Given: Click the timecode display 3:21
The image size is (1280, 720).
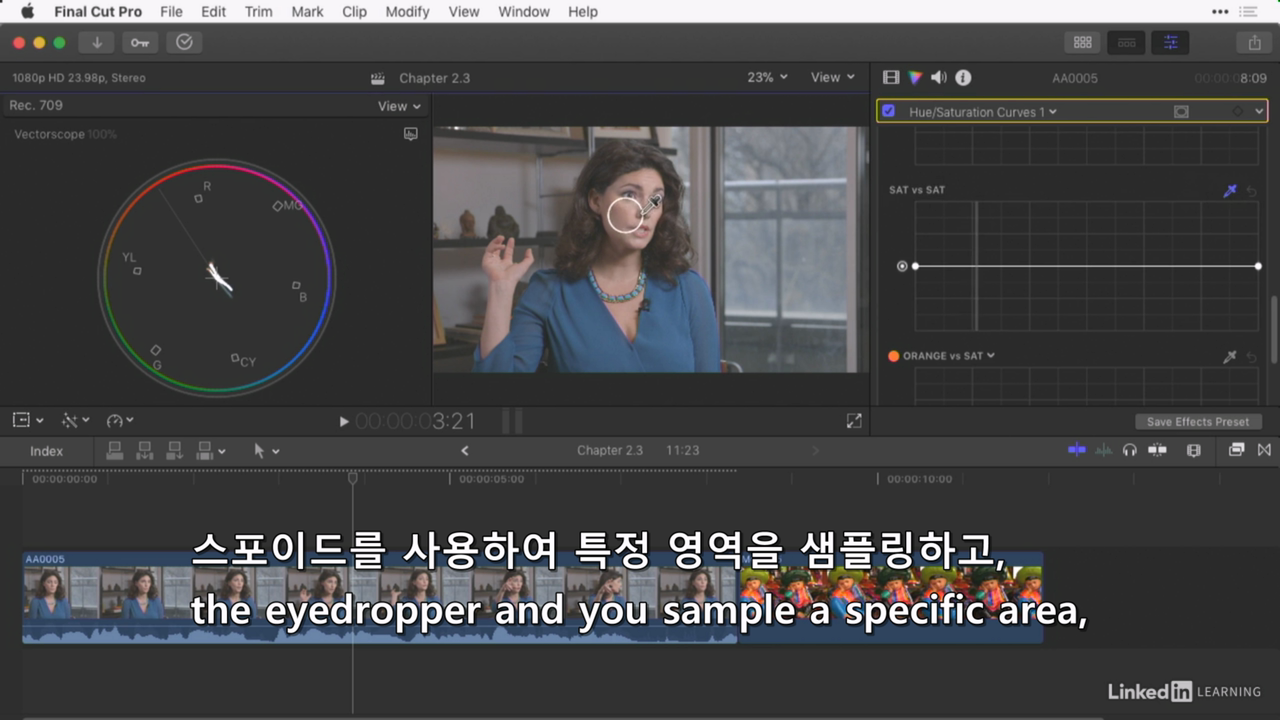Looking at the screenshot, I should pos(415,422).
